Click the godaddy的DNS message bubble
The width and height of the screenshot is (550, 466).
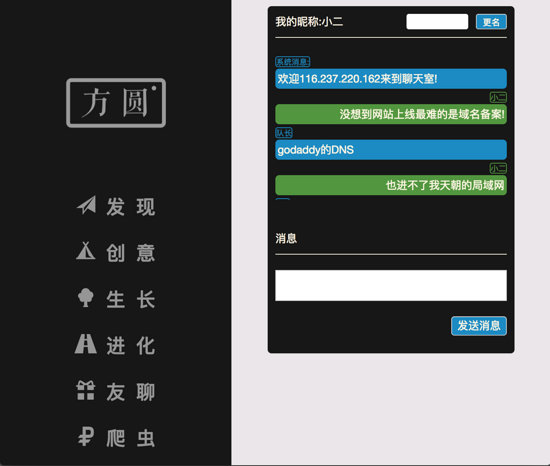point(391,150)
